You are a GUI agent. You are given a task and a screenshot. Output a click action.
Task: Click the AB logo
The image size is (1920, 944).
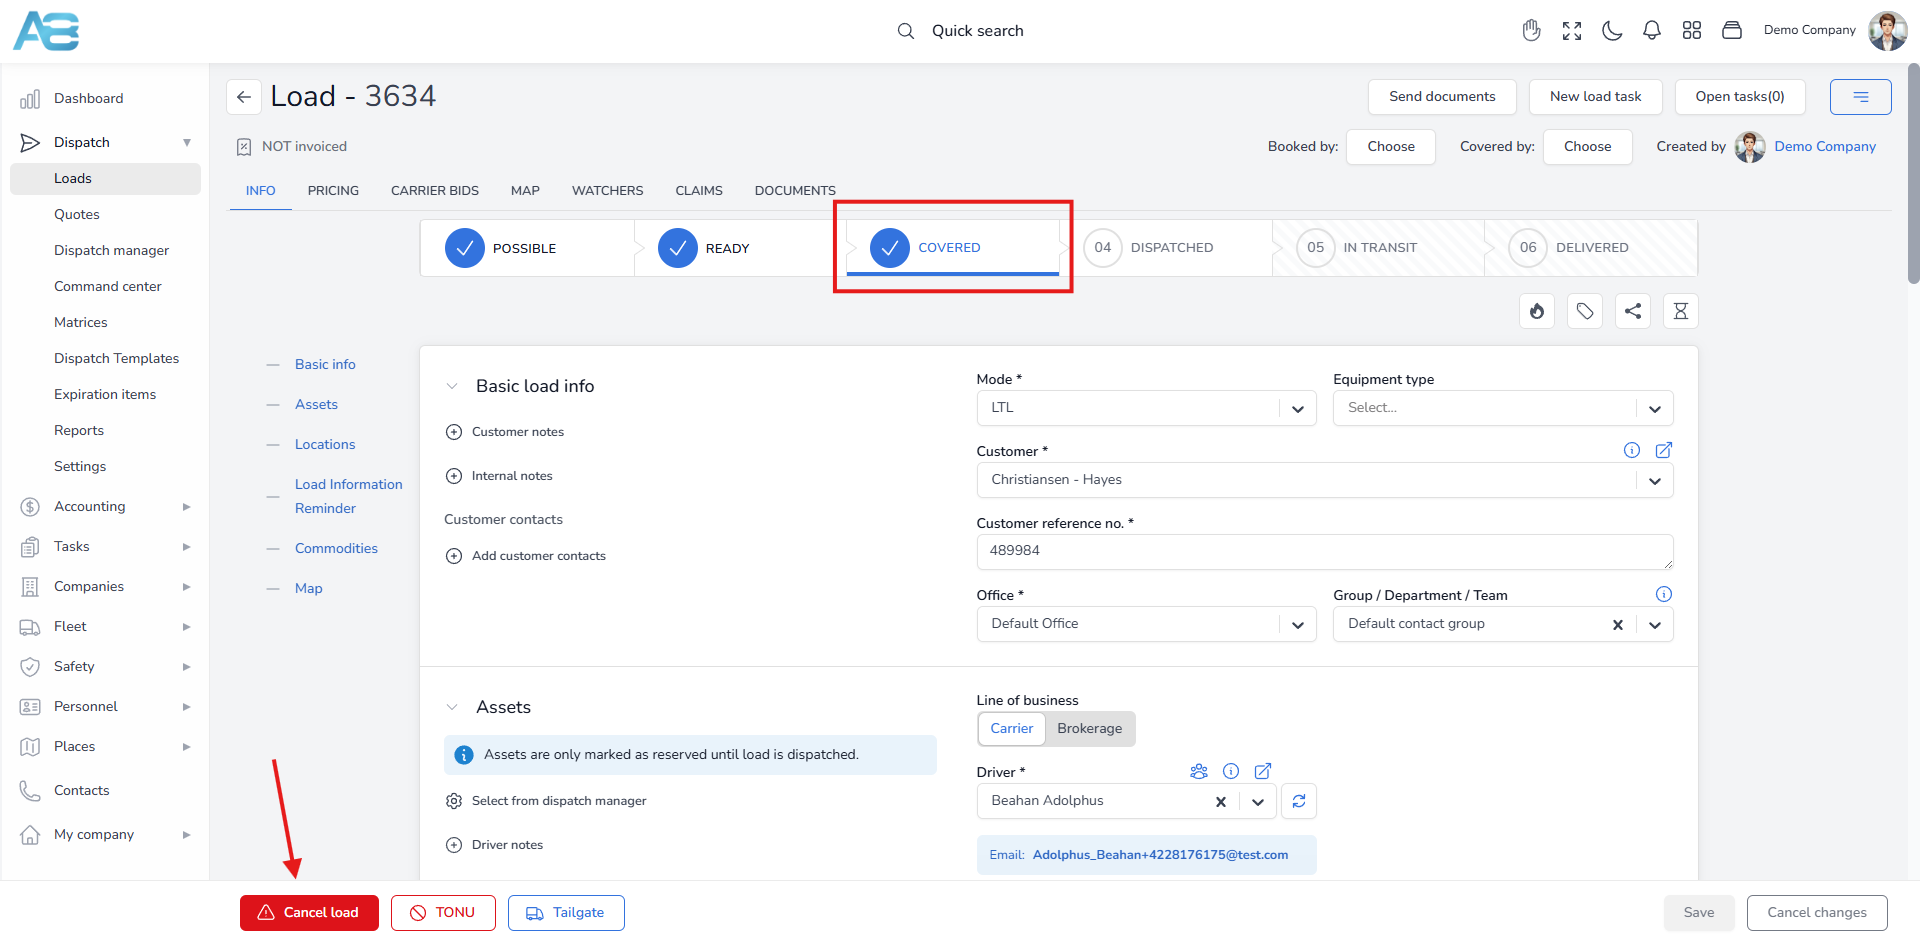(46, 31)
